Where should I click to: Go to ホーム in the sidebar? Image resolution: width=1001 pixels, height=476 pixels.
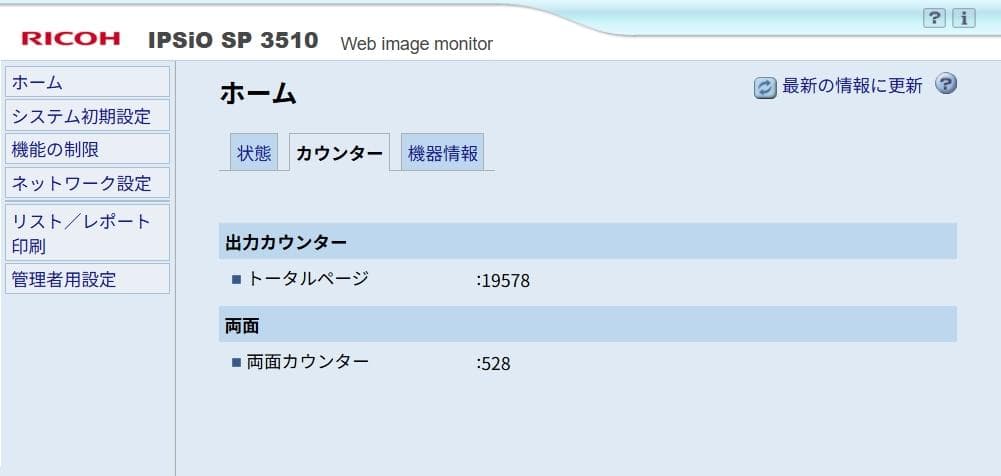point(87,82)
